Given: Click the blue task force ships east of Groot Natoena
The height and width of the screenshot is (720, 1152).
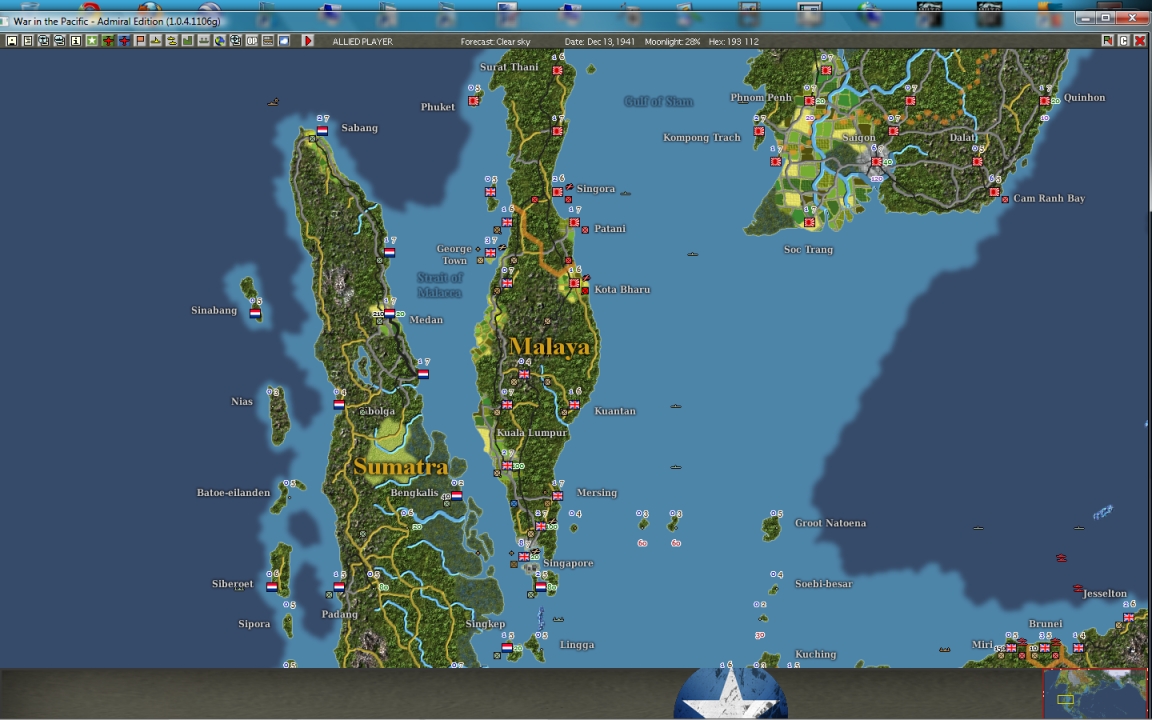Looking at the screenshot, I should point(1103,512).
